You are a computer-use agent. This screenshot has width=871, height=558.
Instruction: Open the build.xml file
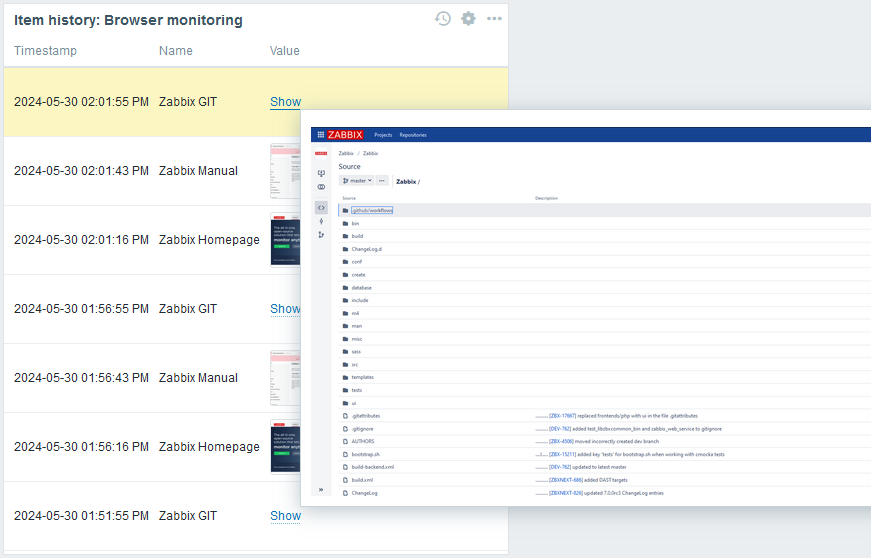tap(362, 480)
